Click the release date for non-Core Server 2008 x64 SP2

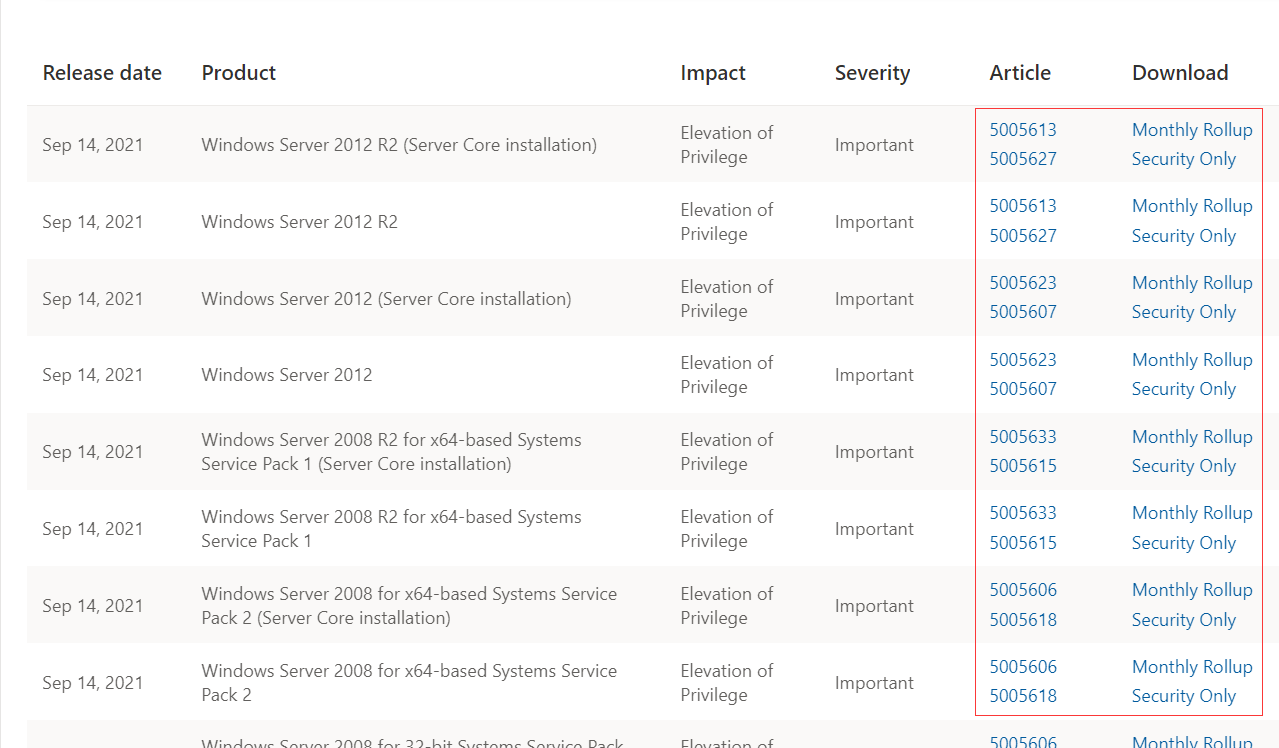pyautogui.click(x=93, y=683)
